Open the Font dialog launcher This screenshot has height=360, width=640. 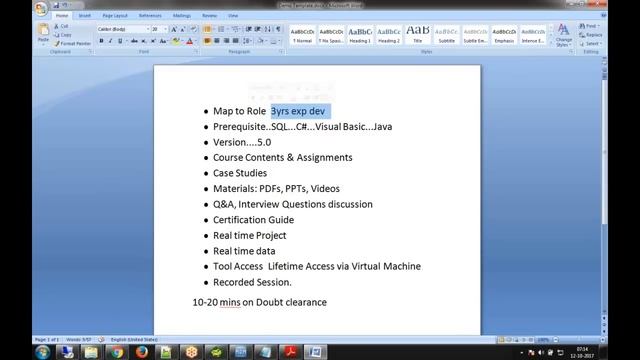point(196,52)
